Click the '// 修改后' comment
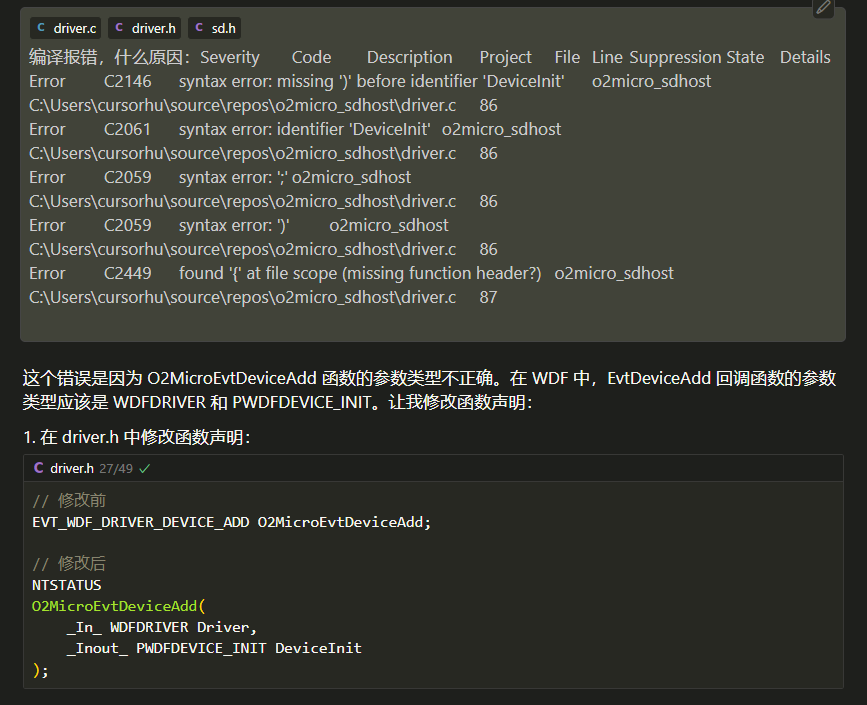The image size is (867, 705). [69, 563]
